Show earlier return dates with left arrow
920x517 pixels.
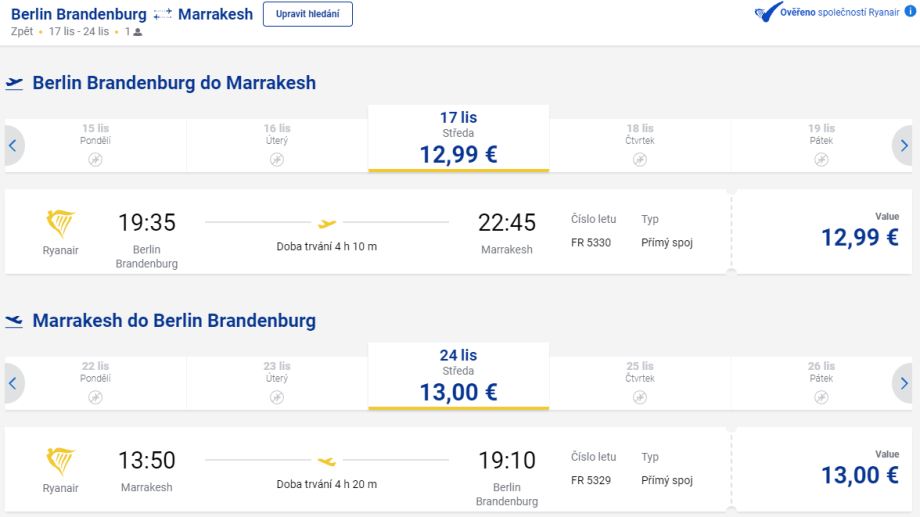tap(13, 384)
